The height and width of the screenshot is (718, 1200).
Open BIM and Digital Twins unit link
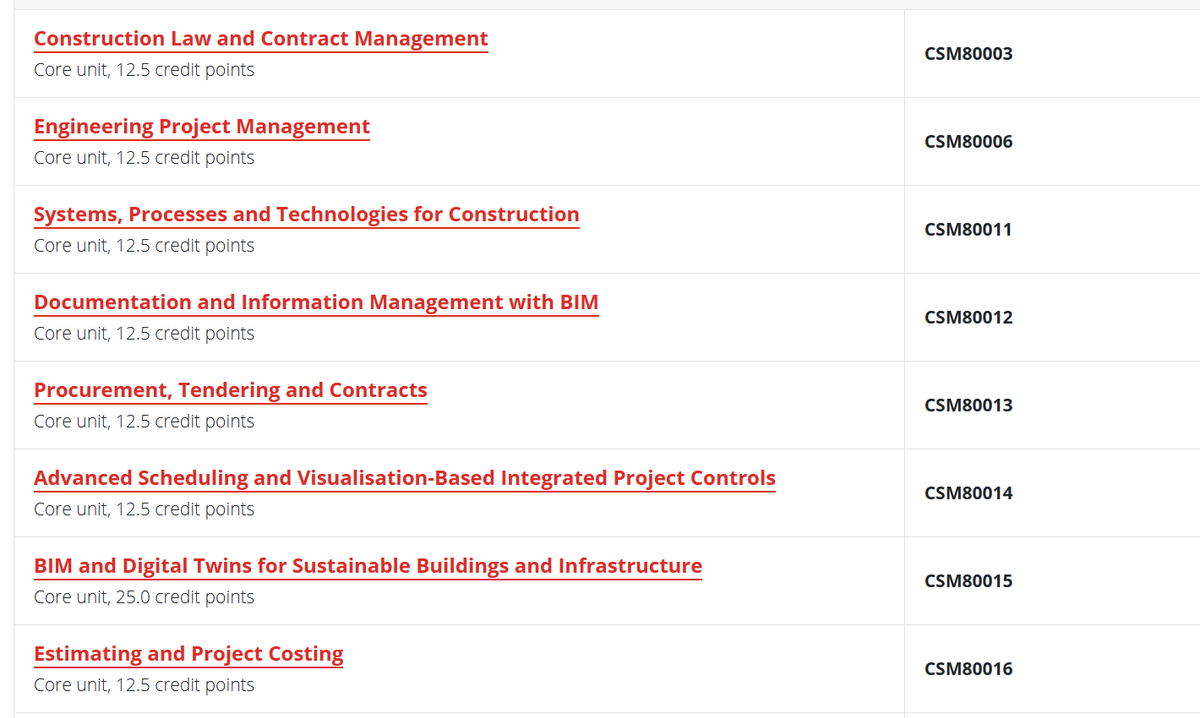point(368,567)
